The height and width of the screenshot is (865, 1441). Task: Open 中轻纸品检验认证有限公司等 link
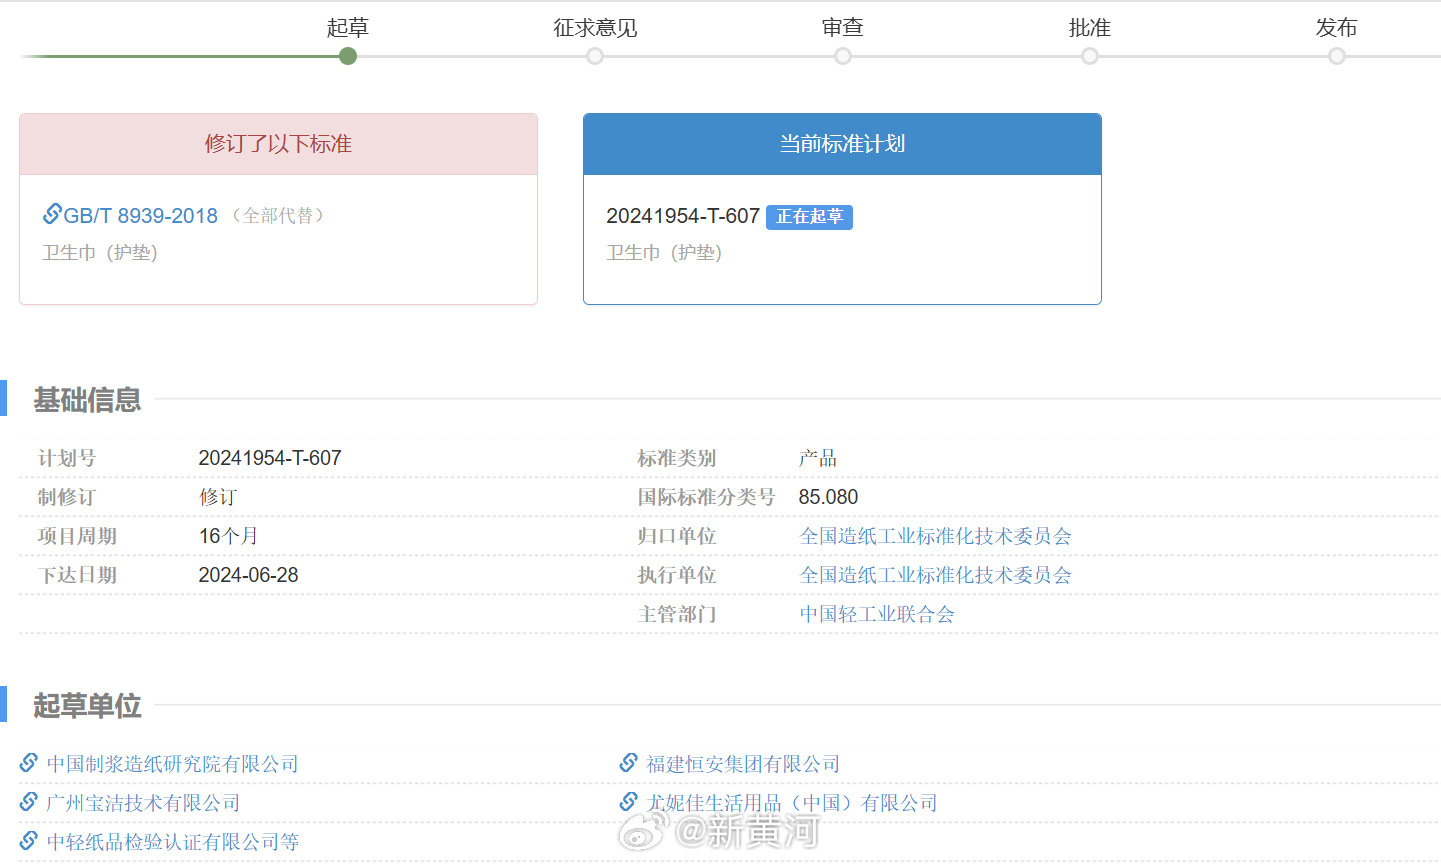pos(172,842)
